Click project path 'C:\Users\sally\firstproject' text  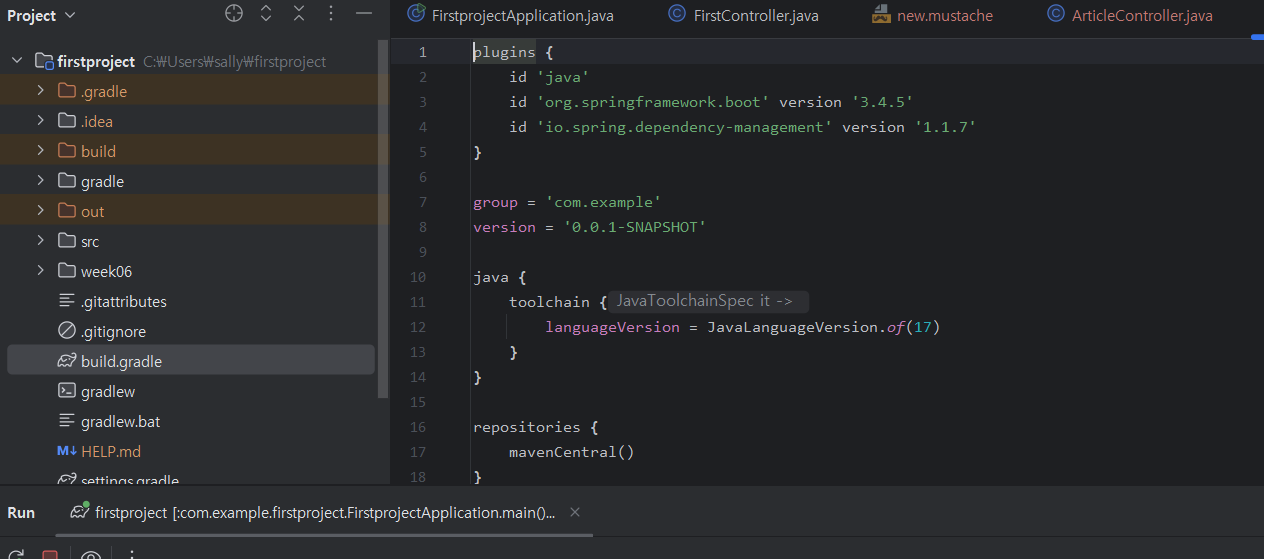pos(235,62)
